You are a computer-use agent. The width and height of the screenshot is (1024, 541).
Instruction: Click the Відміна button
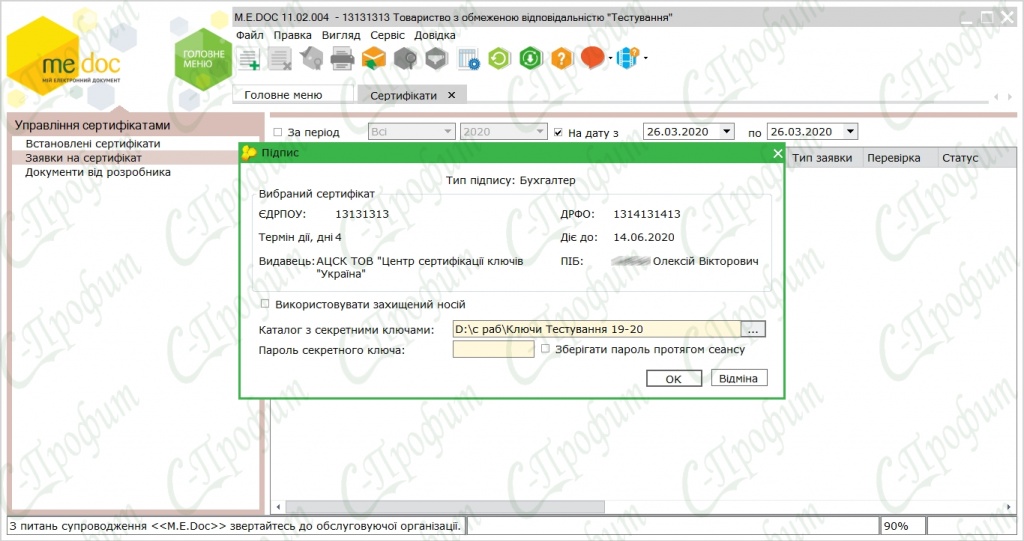pyautogui.click(x=739, y=378)
